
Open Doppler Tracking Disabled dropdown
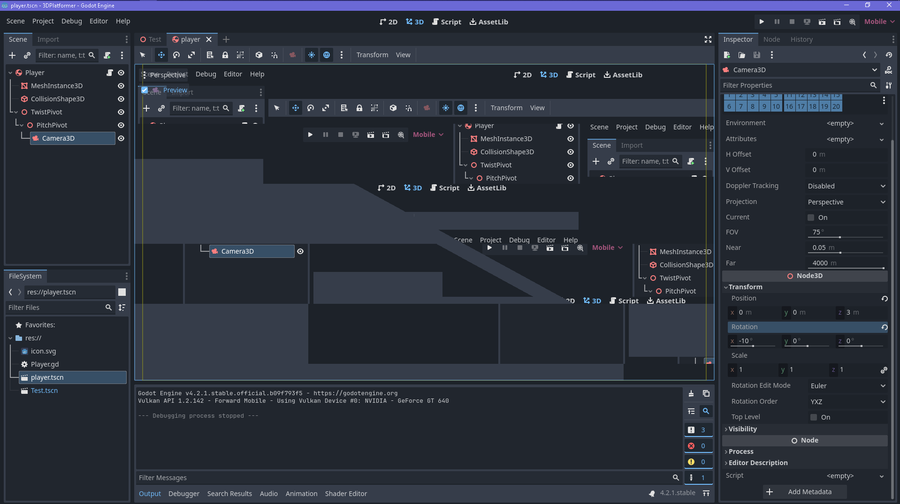point(847,186)
